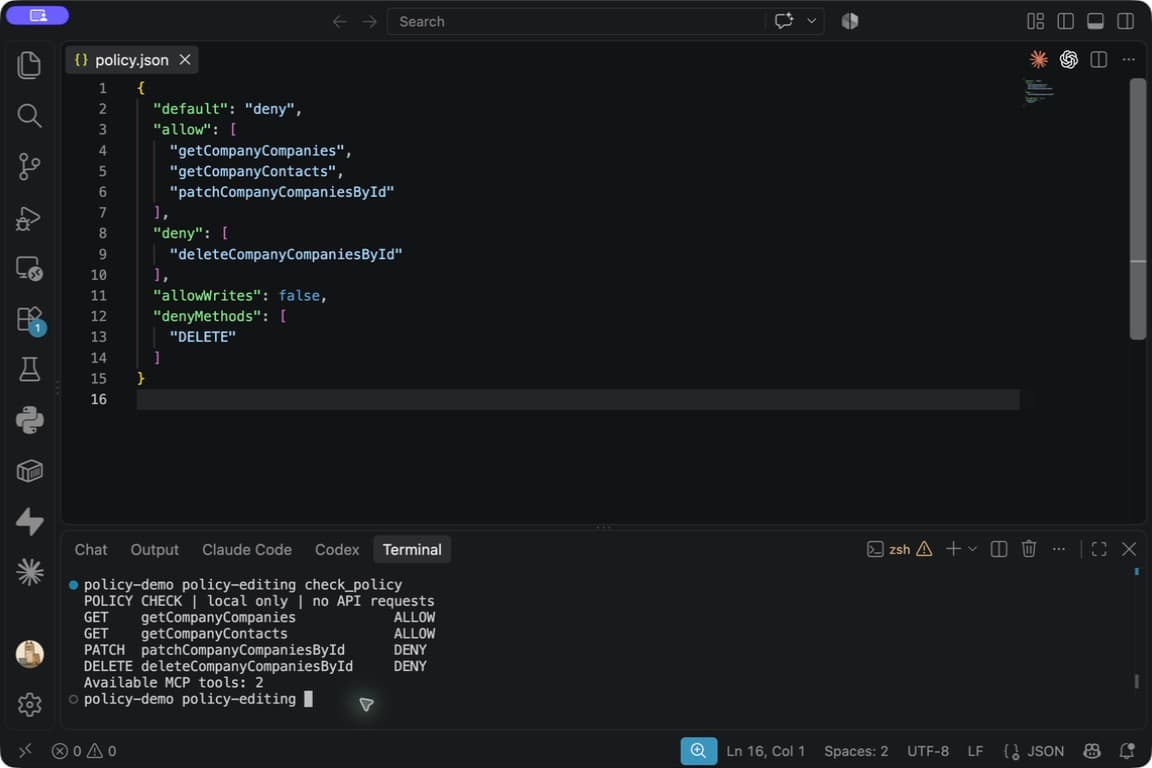The image size is (1152, 768).
Task: Click the editor vertical scrollbar
Action: 1137,209
